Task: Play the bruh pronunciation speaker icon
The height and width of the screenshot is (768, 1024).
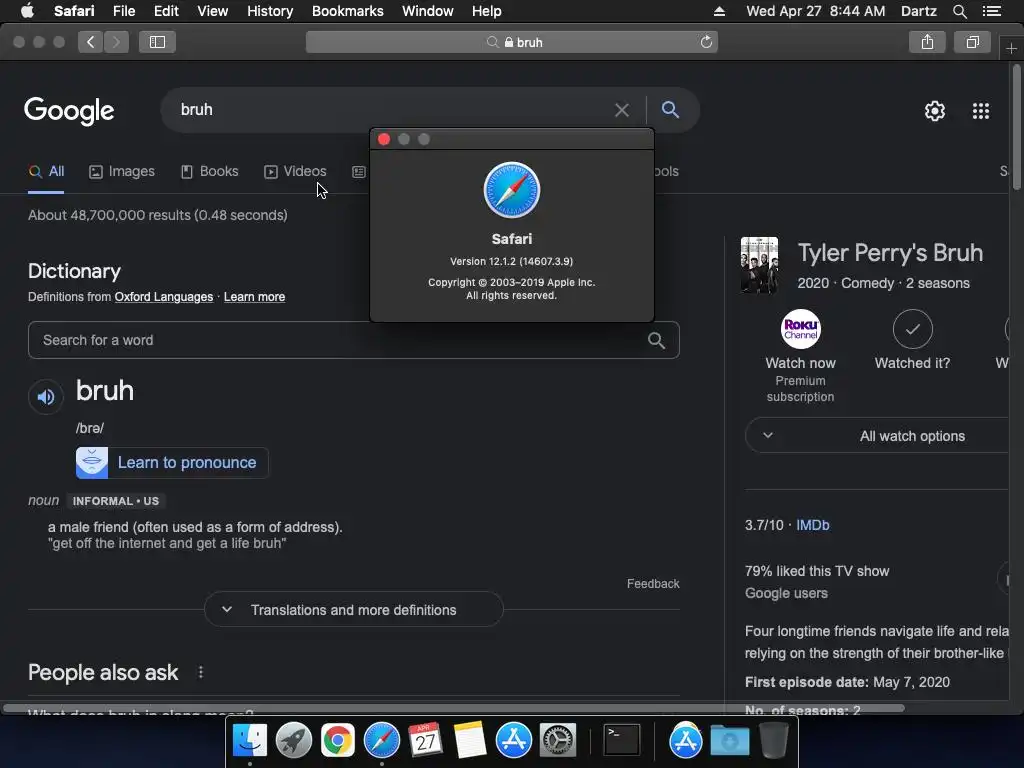Action: pyautogui.click(x=46, y=396)
